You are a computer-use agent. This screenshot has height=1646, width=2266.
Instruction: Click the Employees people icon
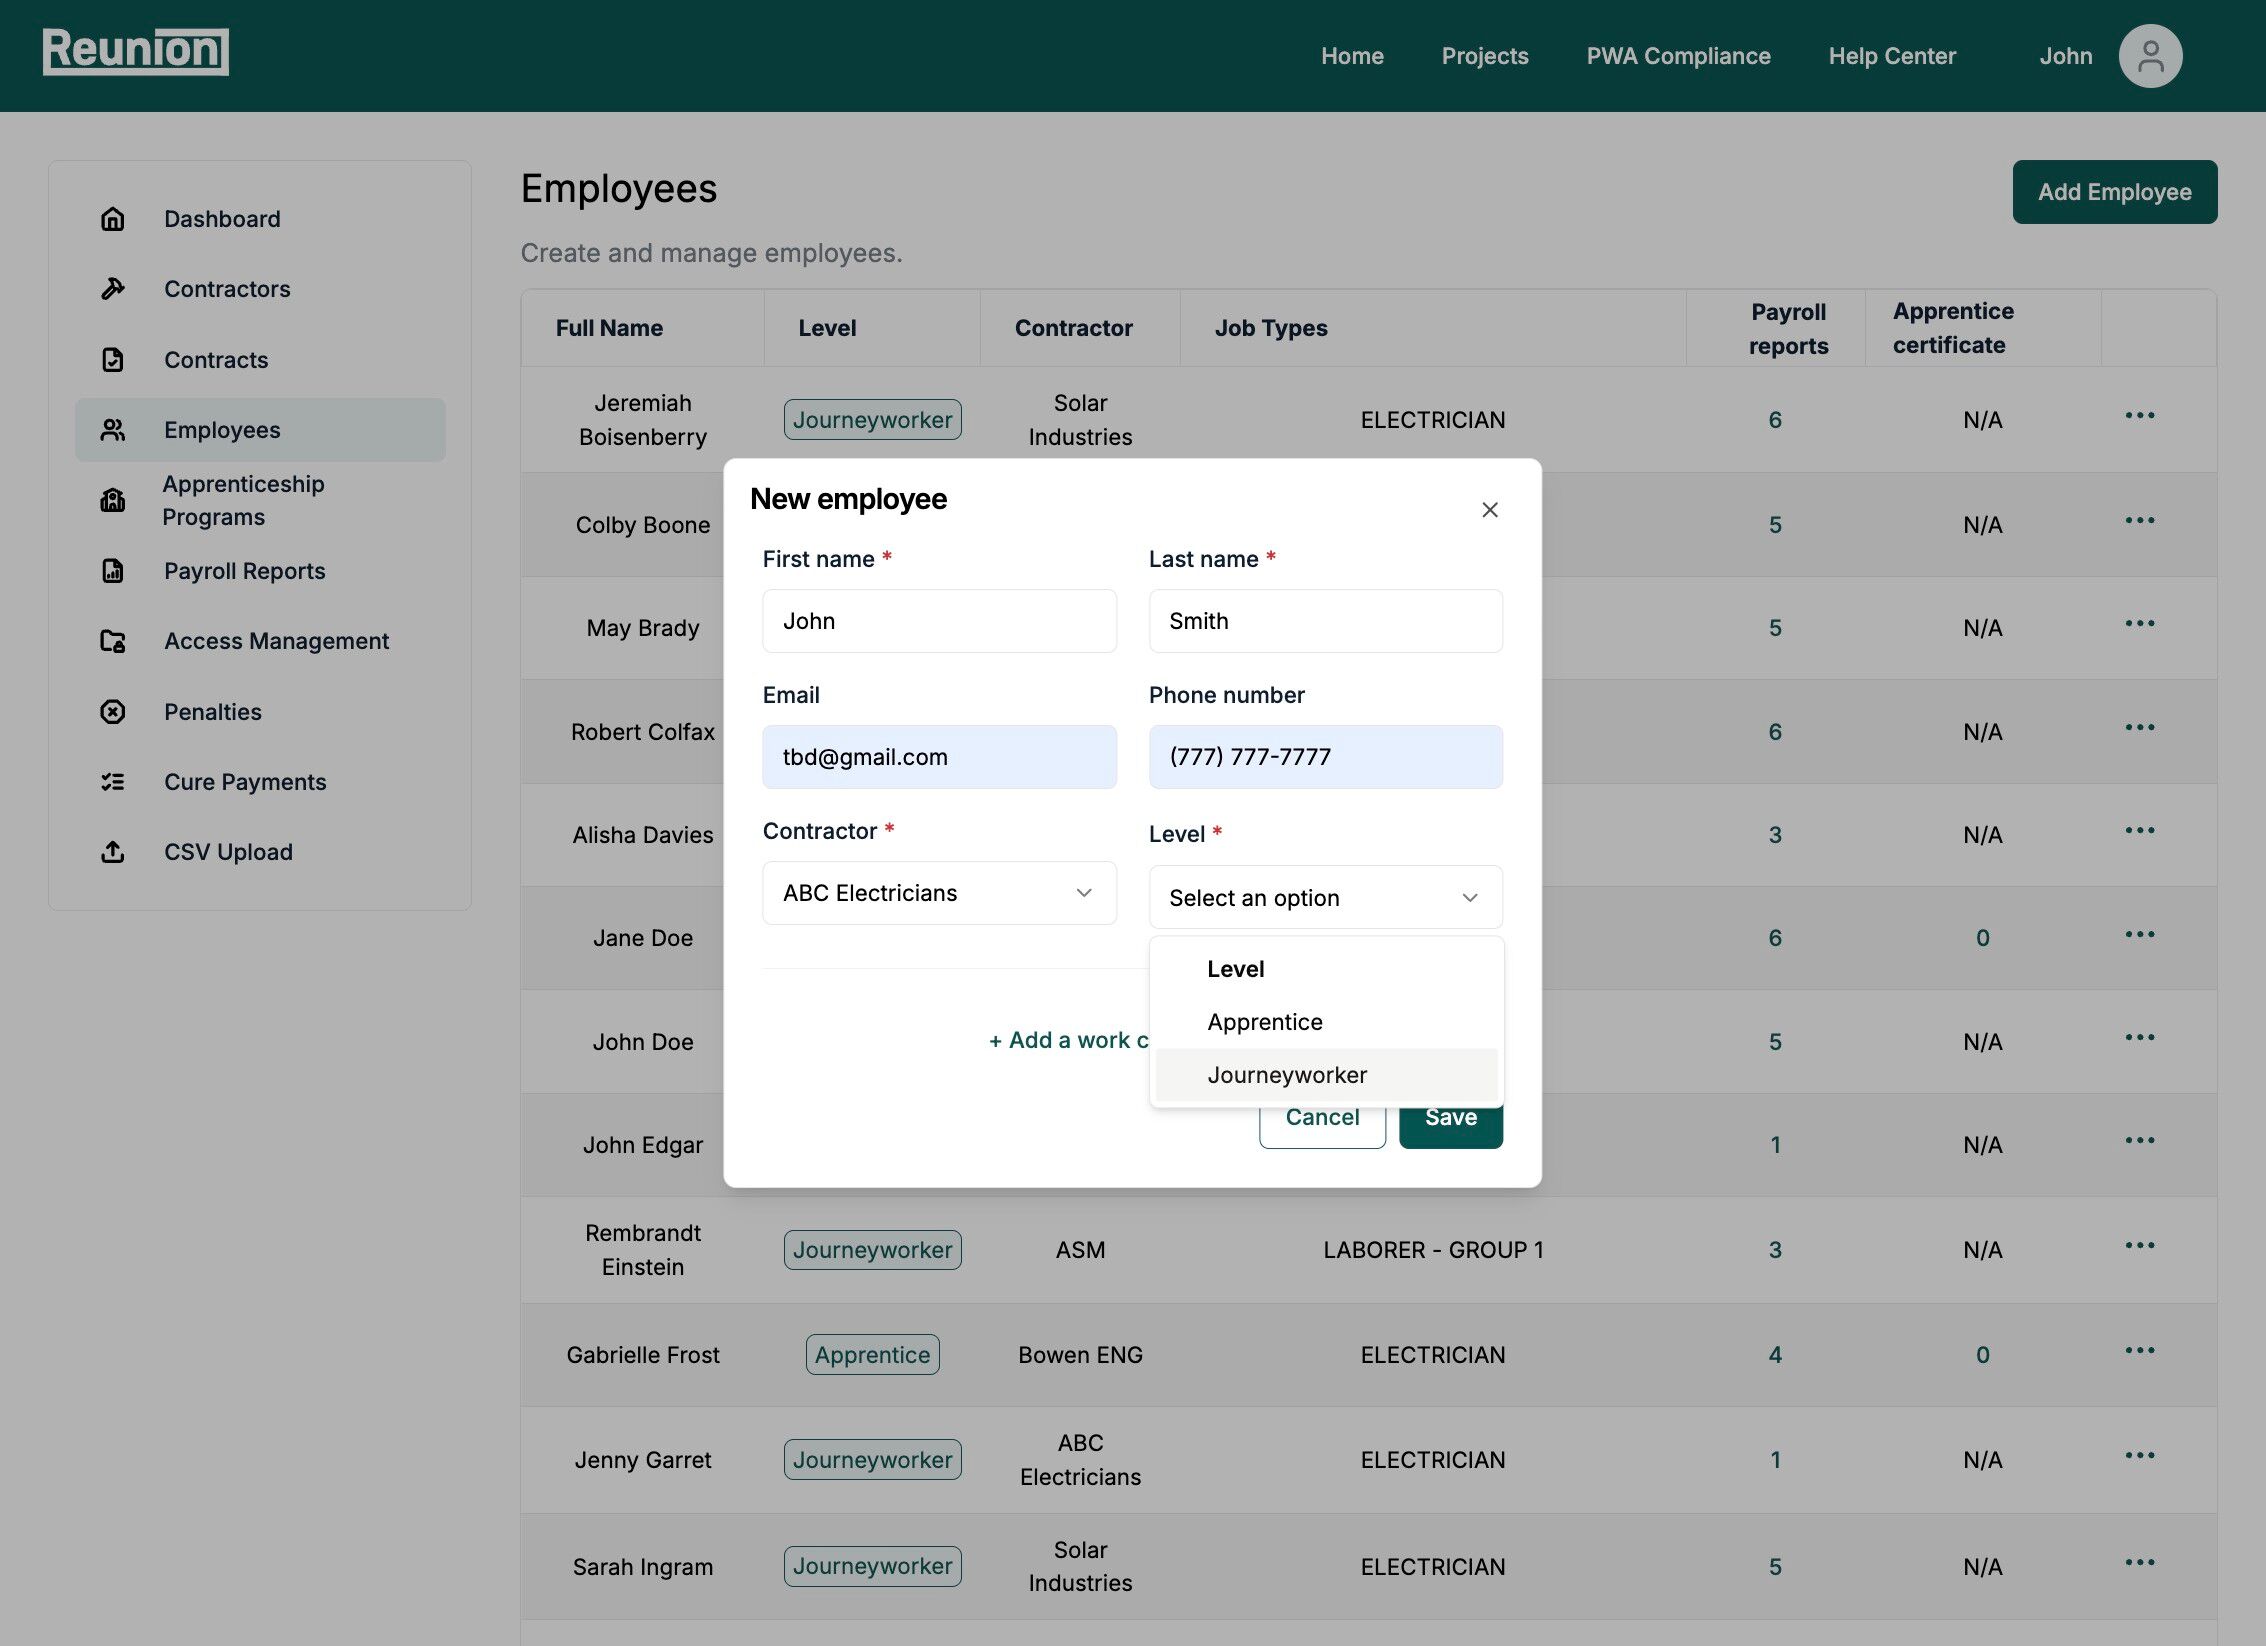[x=111, y=430]
